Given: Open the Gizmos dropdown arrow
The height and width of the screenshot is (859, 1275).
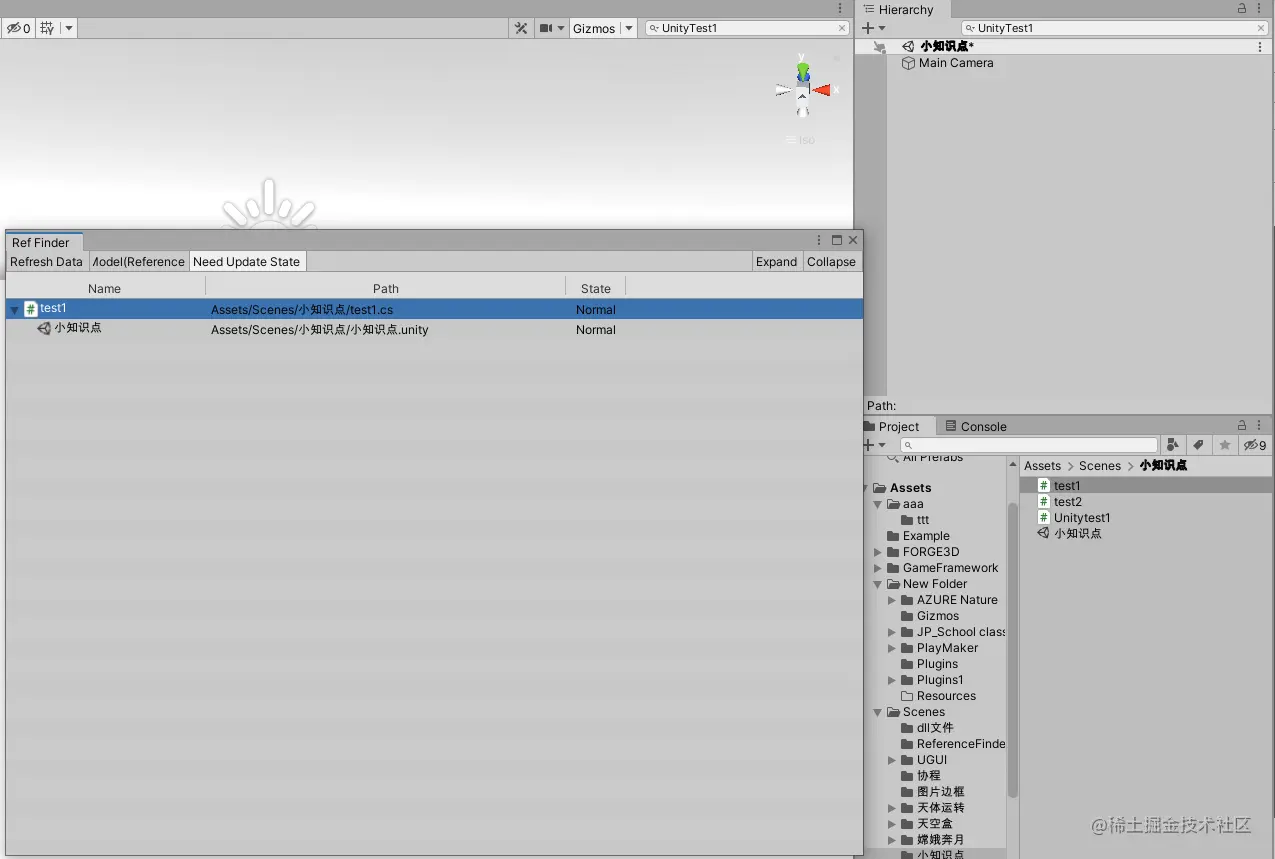Looking at the screenshot, I should point(629,28).
